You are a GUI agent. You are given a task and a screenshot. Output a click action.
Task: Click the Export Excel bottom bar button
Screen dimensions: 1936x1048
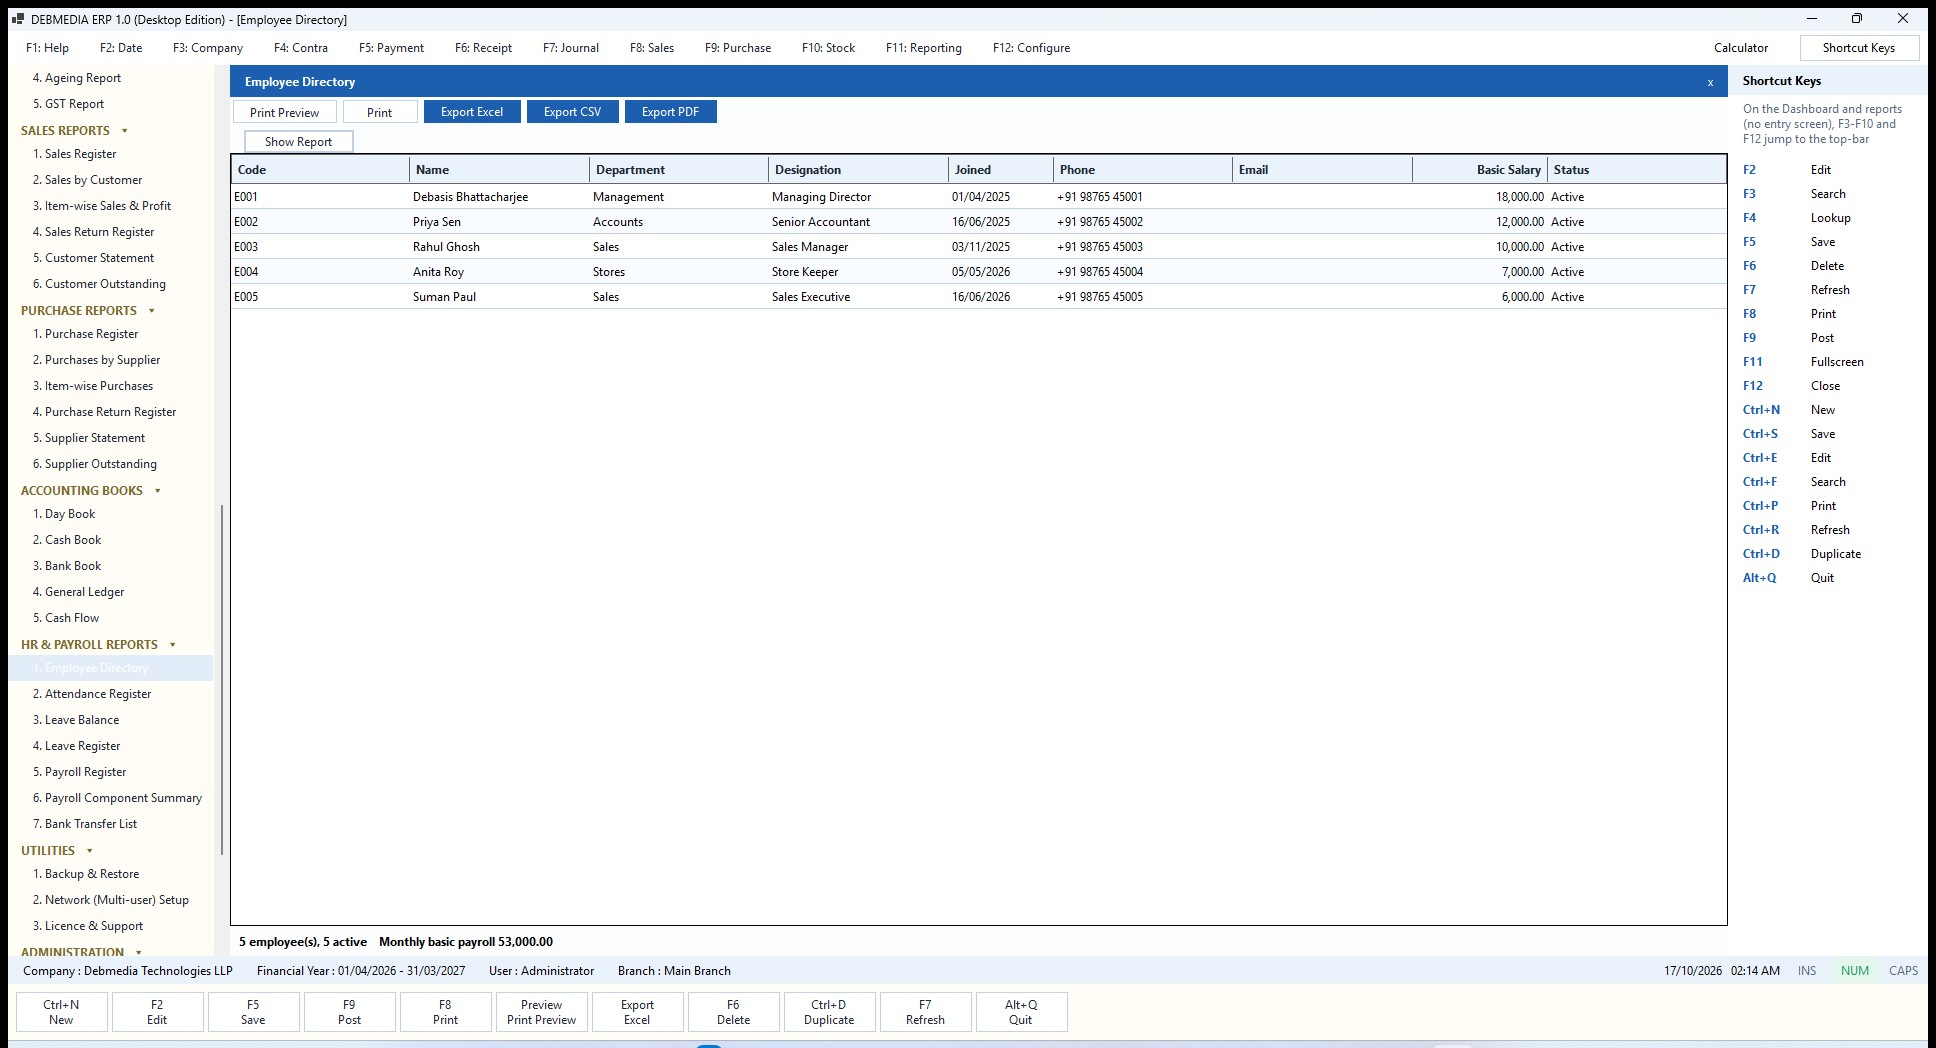pyautogui.click(x=637, y=1012)
